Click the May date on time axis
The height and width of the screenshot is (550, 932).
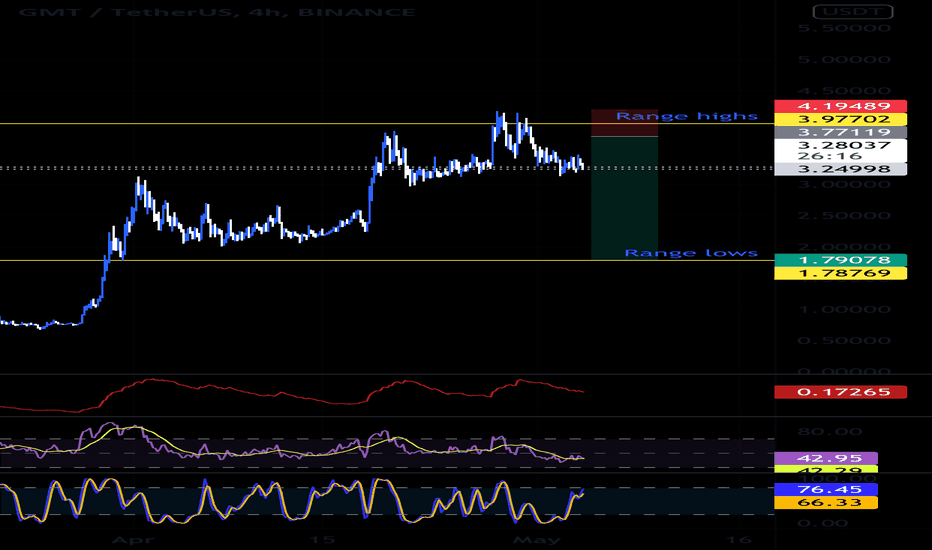tap(537, 540)
